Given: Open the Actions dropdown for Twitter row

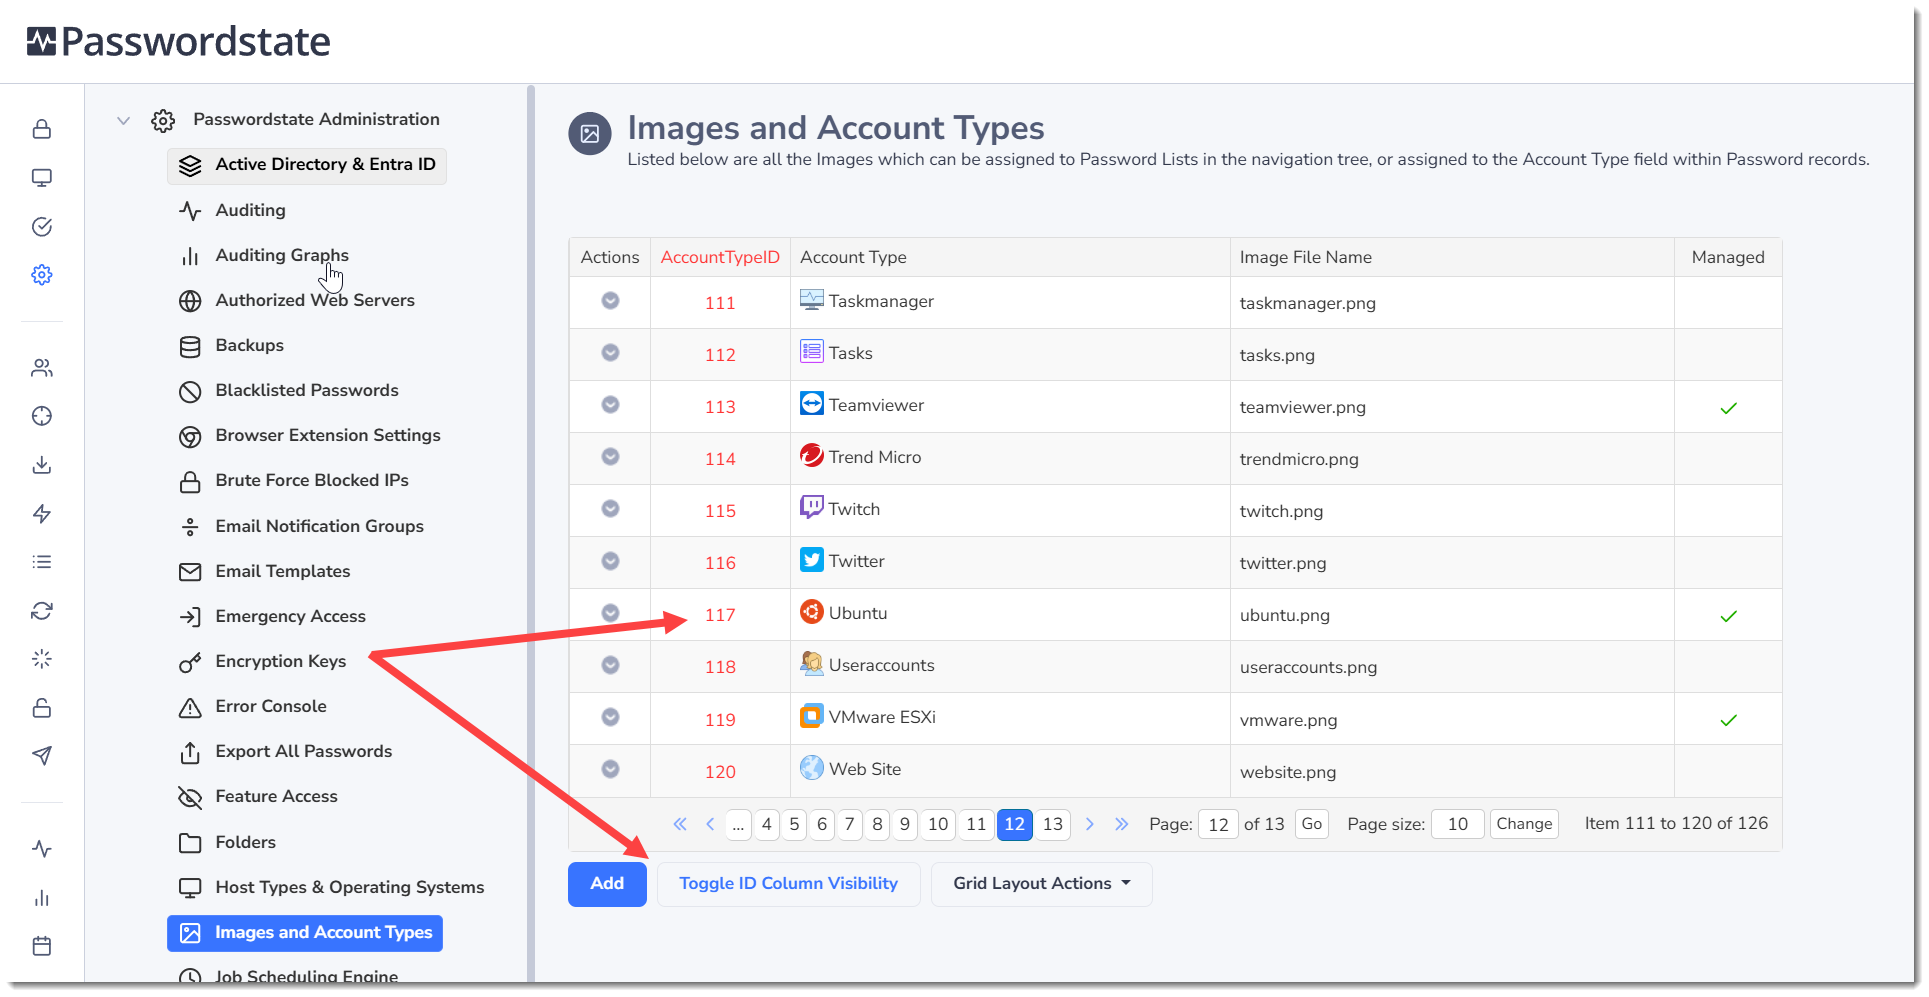Looking at the screenshot, I should coord(610,561).
